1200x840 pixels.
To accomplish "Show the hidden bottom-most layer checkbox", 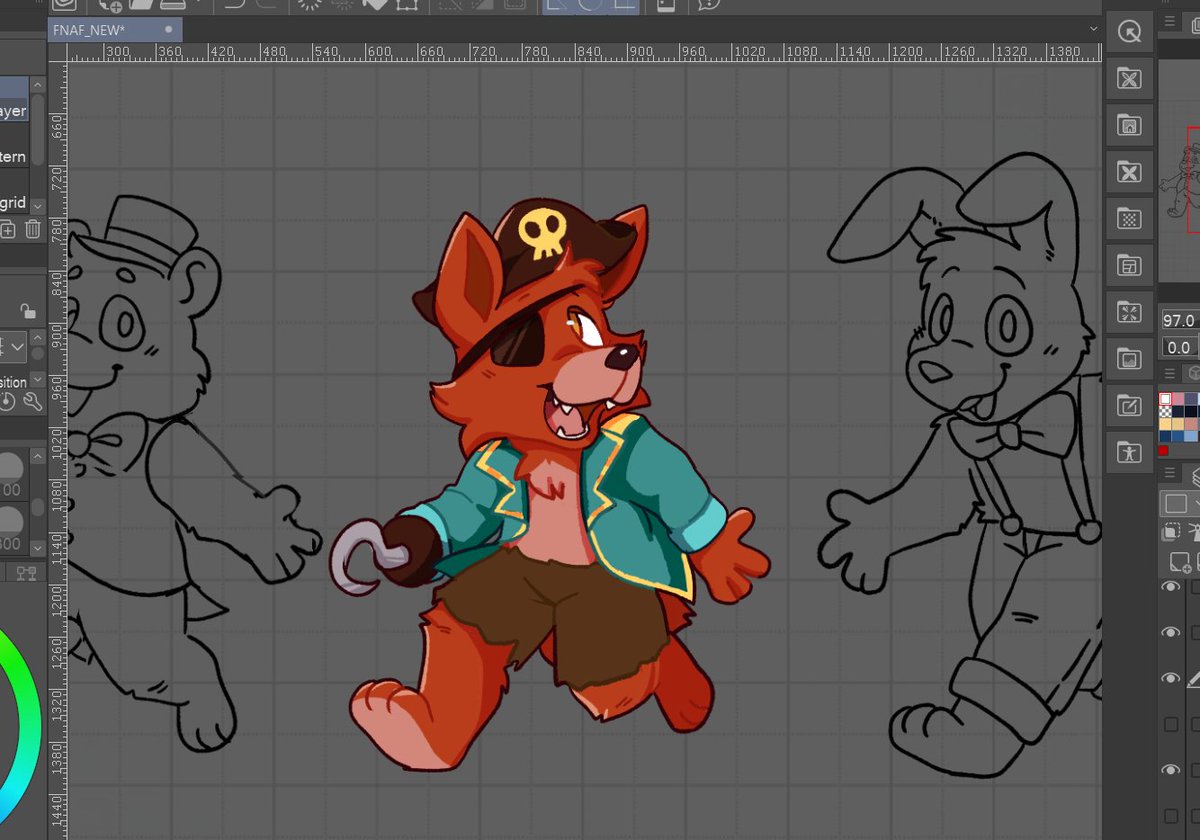I will coord(1171,817).
